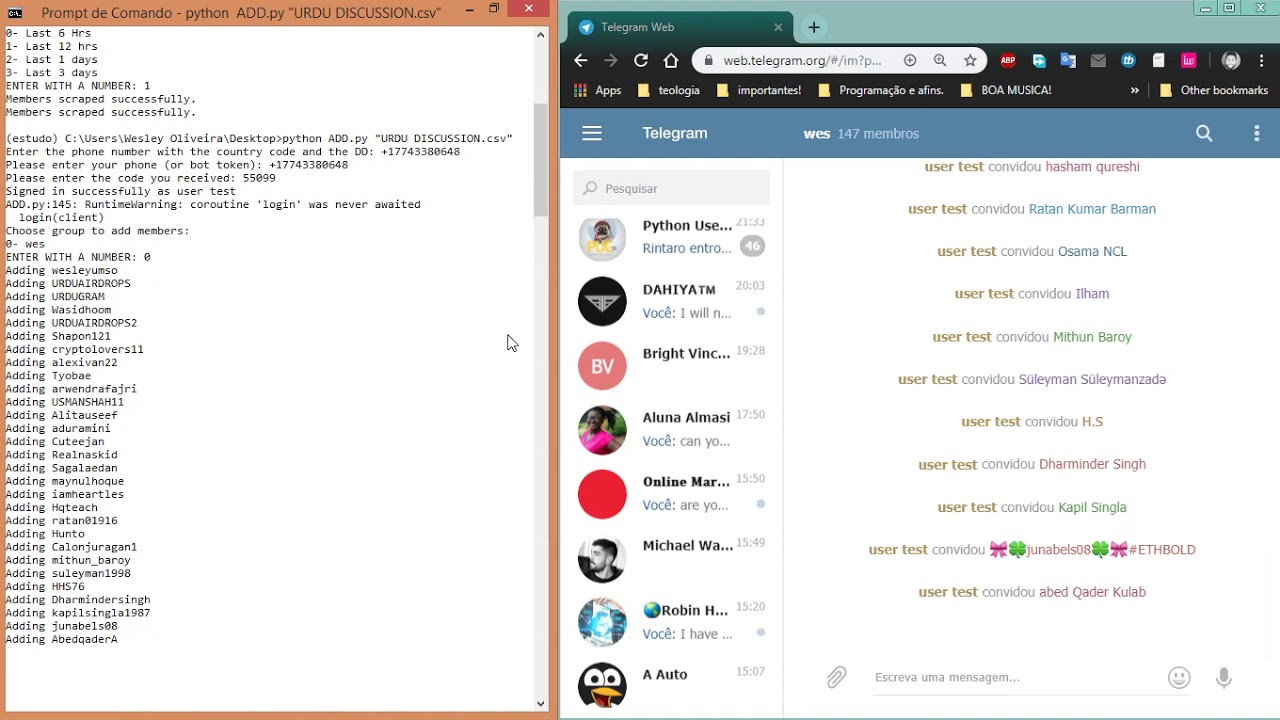
Task: Click the Command Prompt scrollbar up arrow
Action: (x=541, y=34)
